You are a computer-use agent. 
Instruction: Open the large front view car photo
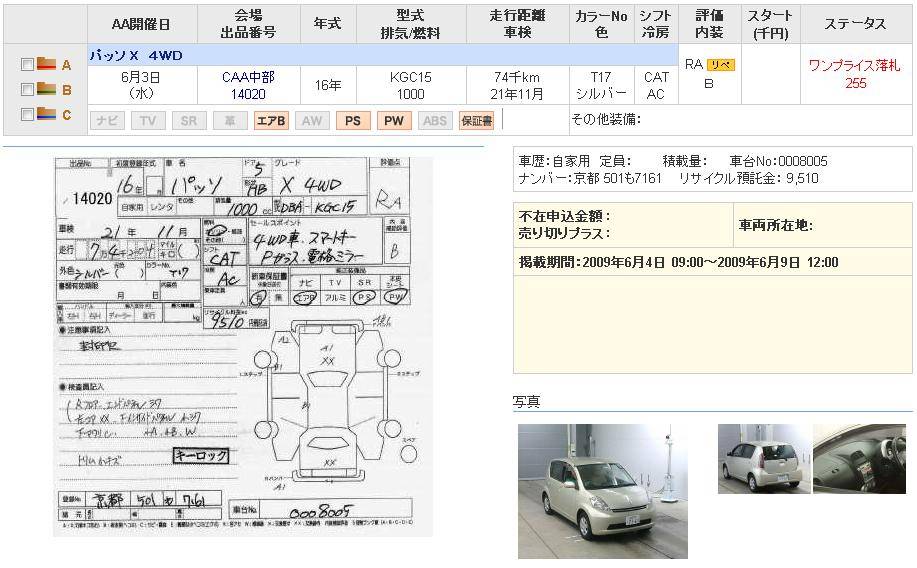[603, 491]
